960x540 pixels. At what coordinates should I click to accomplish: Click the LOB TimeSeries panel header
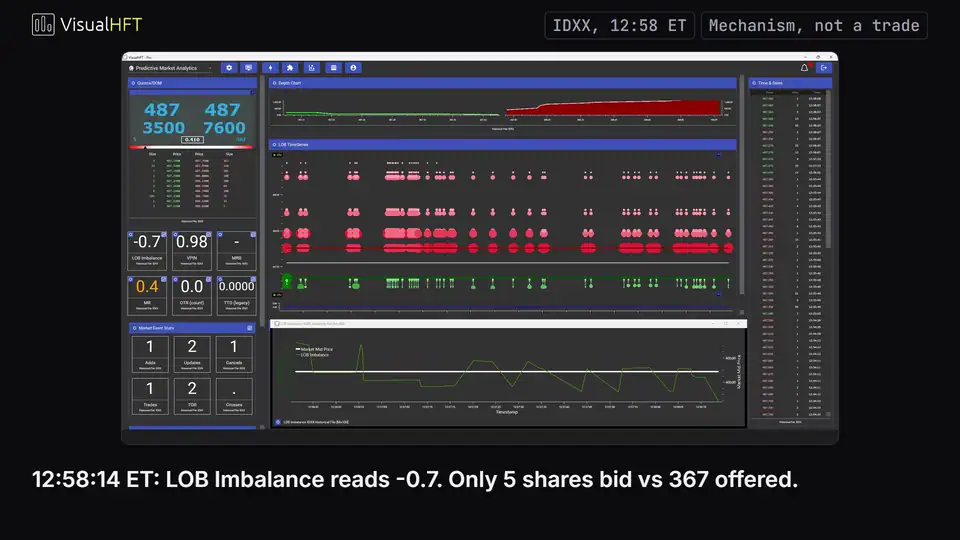503,144
